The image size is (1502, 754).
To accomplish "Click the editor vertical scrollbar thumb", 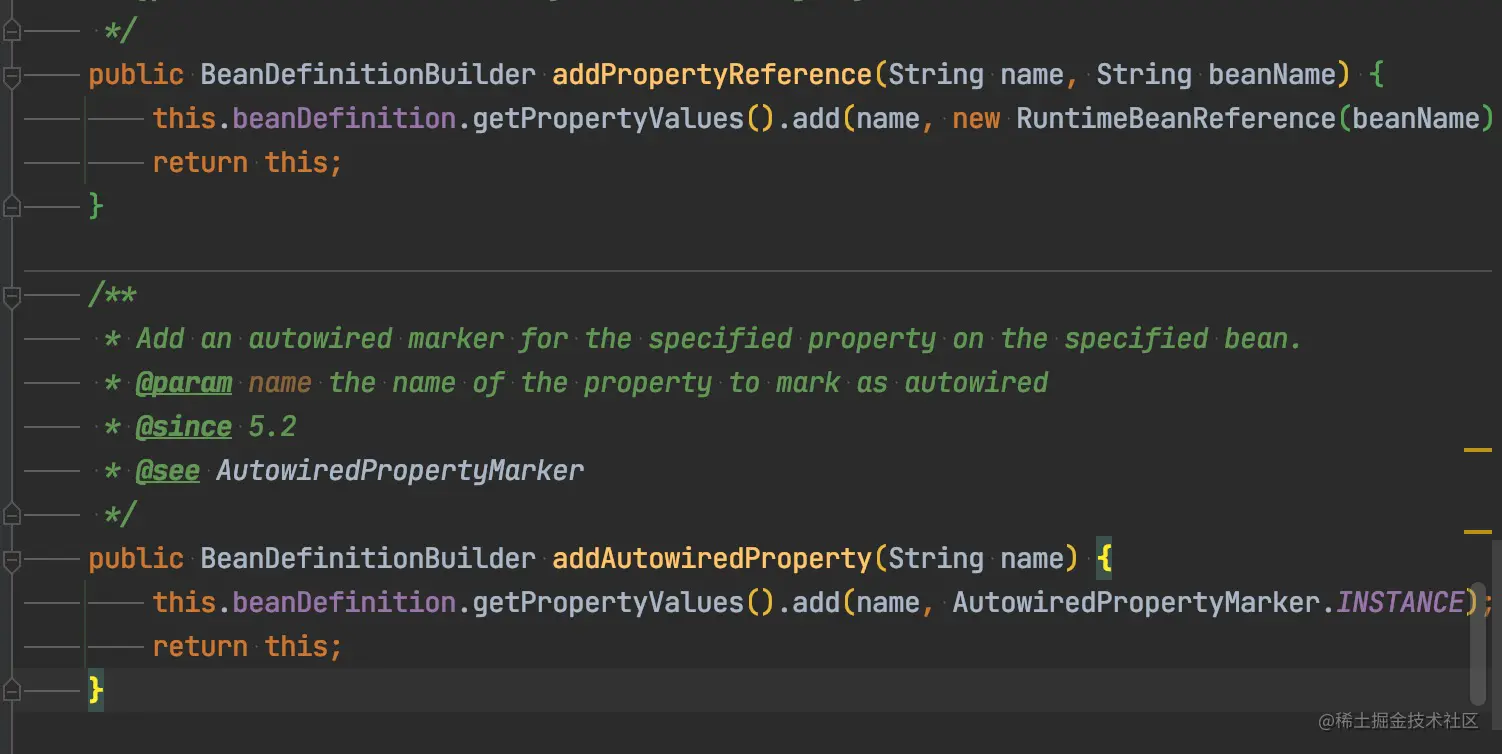I will click(x=1478, y=644).
